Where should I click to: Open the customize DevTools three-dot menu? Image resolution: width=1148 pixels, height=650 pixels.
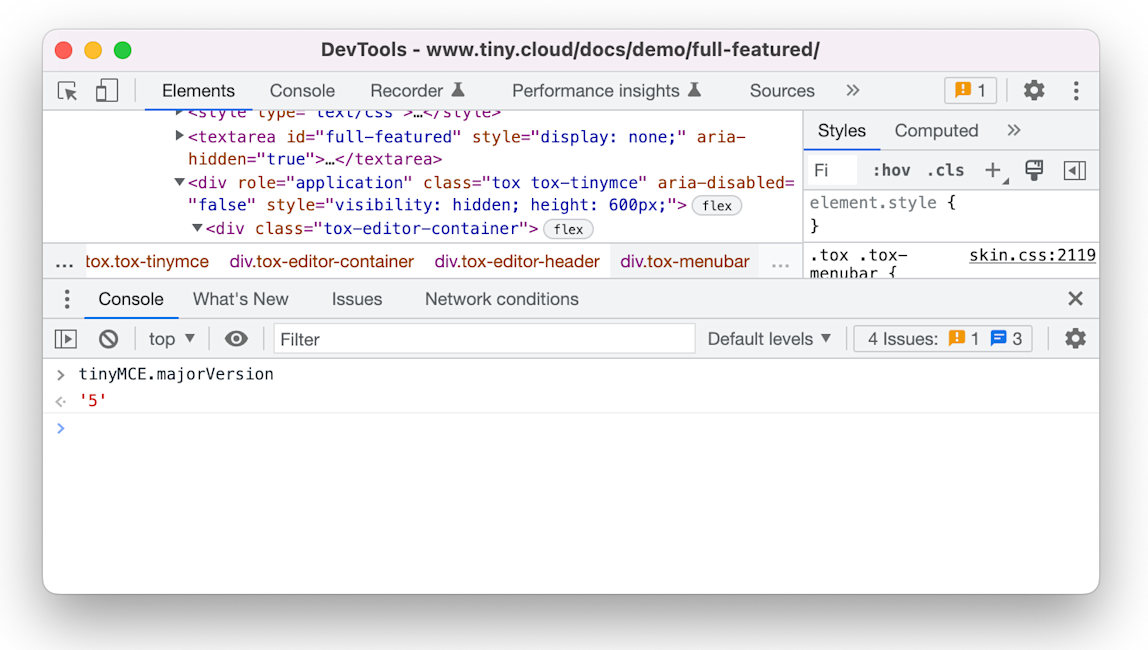(1076, 91)
